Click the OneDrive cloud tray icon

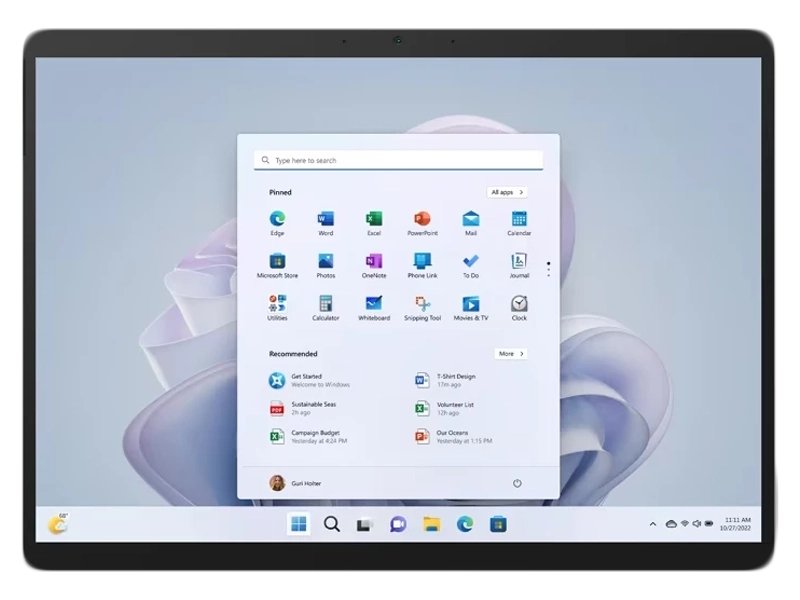pos(671,524)
